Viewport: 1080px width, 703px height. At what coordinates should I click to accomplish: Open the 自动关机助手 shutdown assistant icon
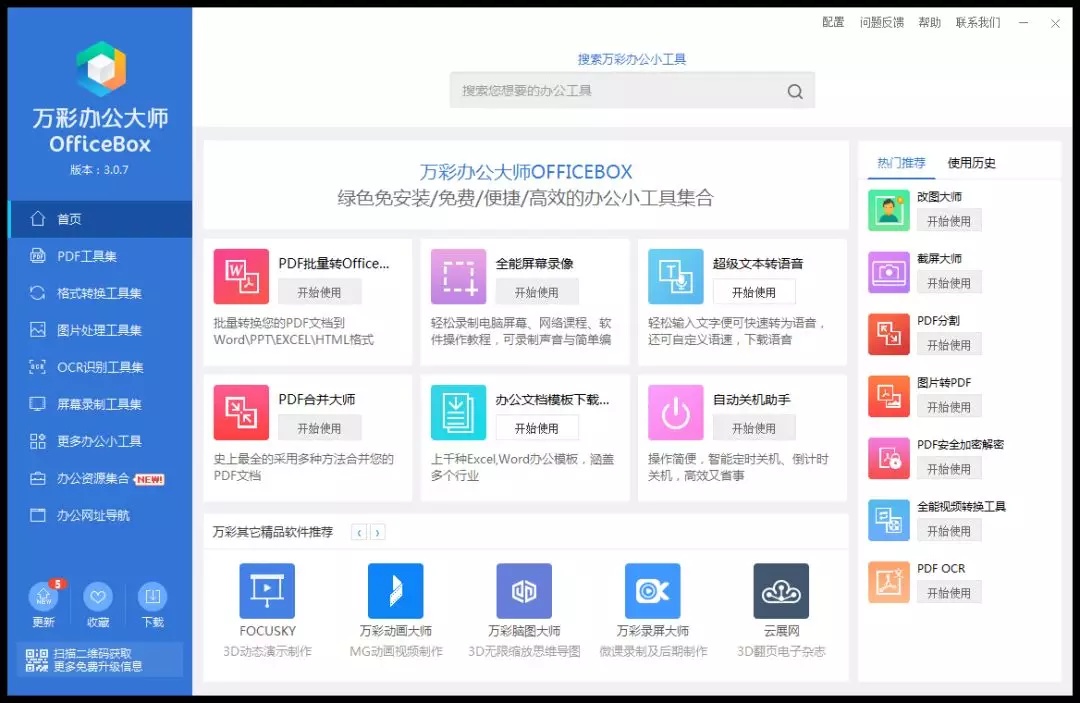tap(676, 413)
